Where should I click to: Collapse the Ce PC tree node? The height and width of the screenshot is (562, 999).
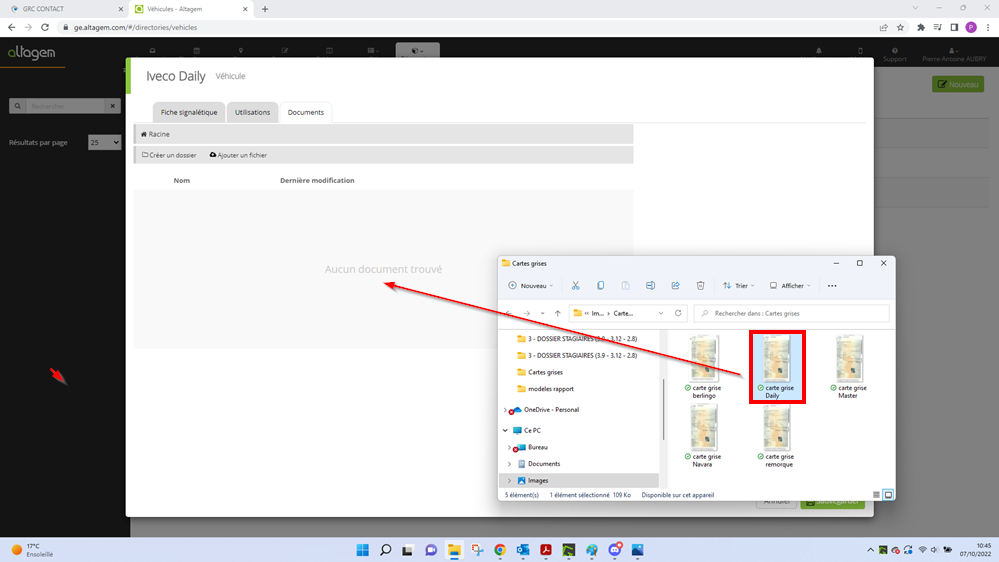505,430
